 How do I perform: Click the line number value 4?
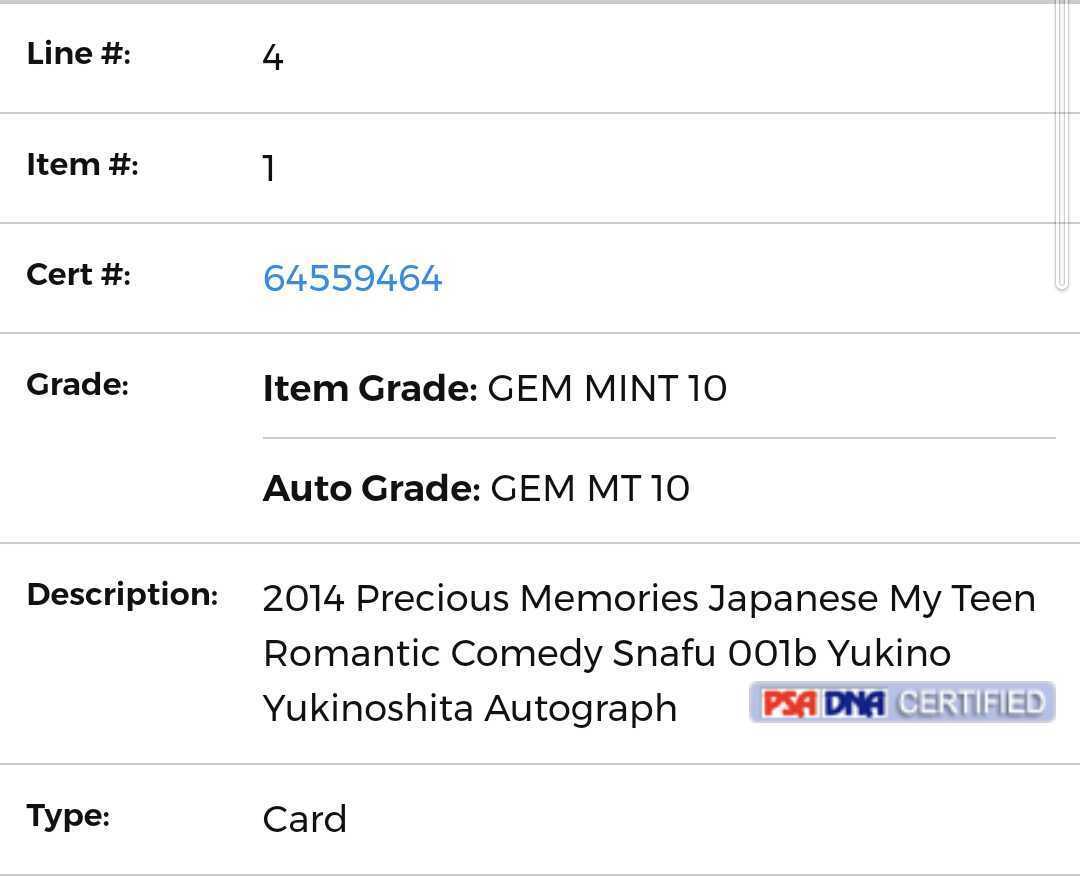point(273,57)
